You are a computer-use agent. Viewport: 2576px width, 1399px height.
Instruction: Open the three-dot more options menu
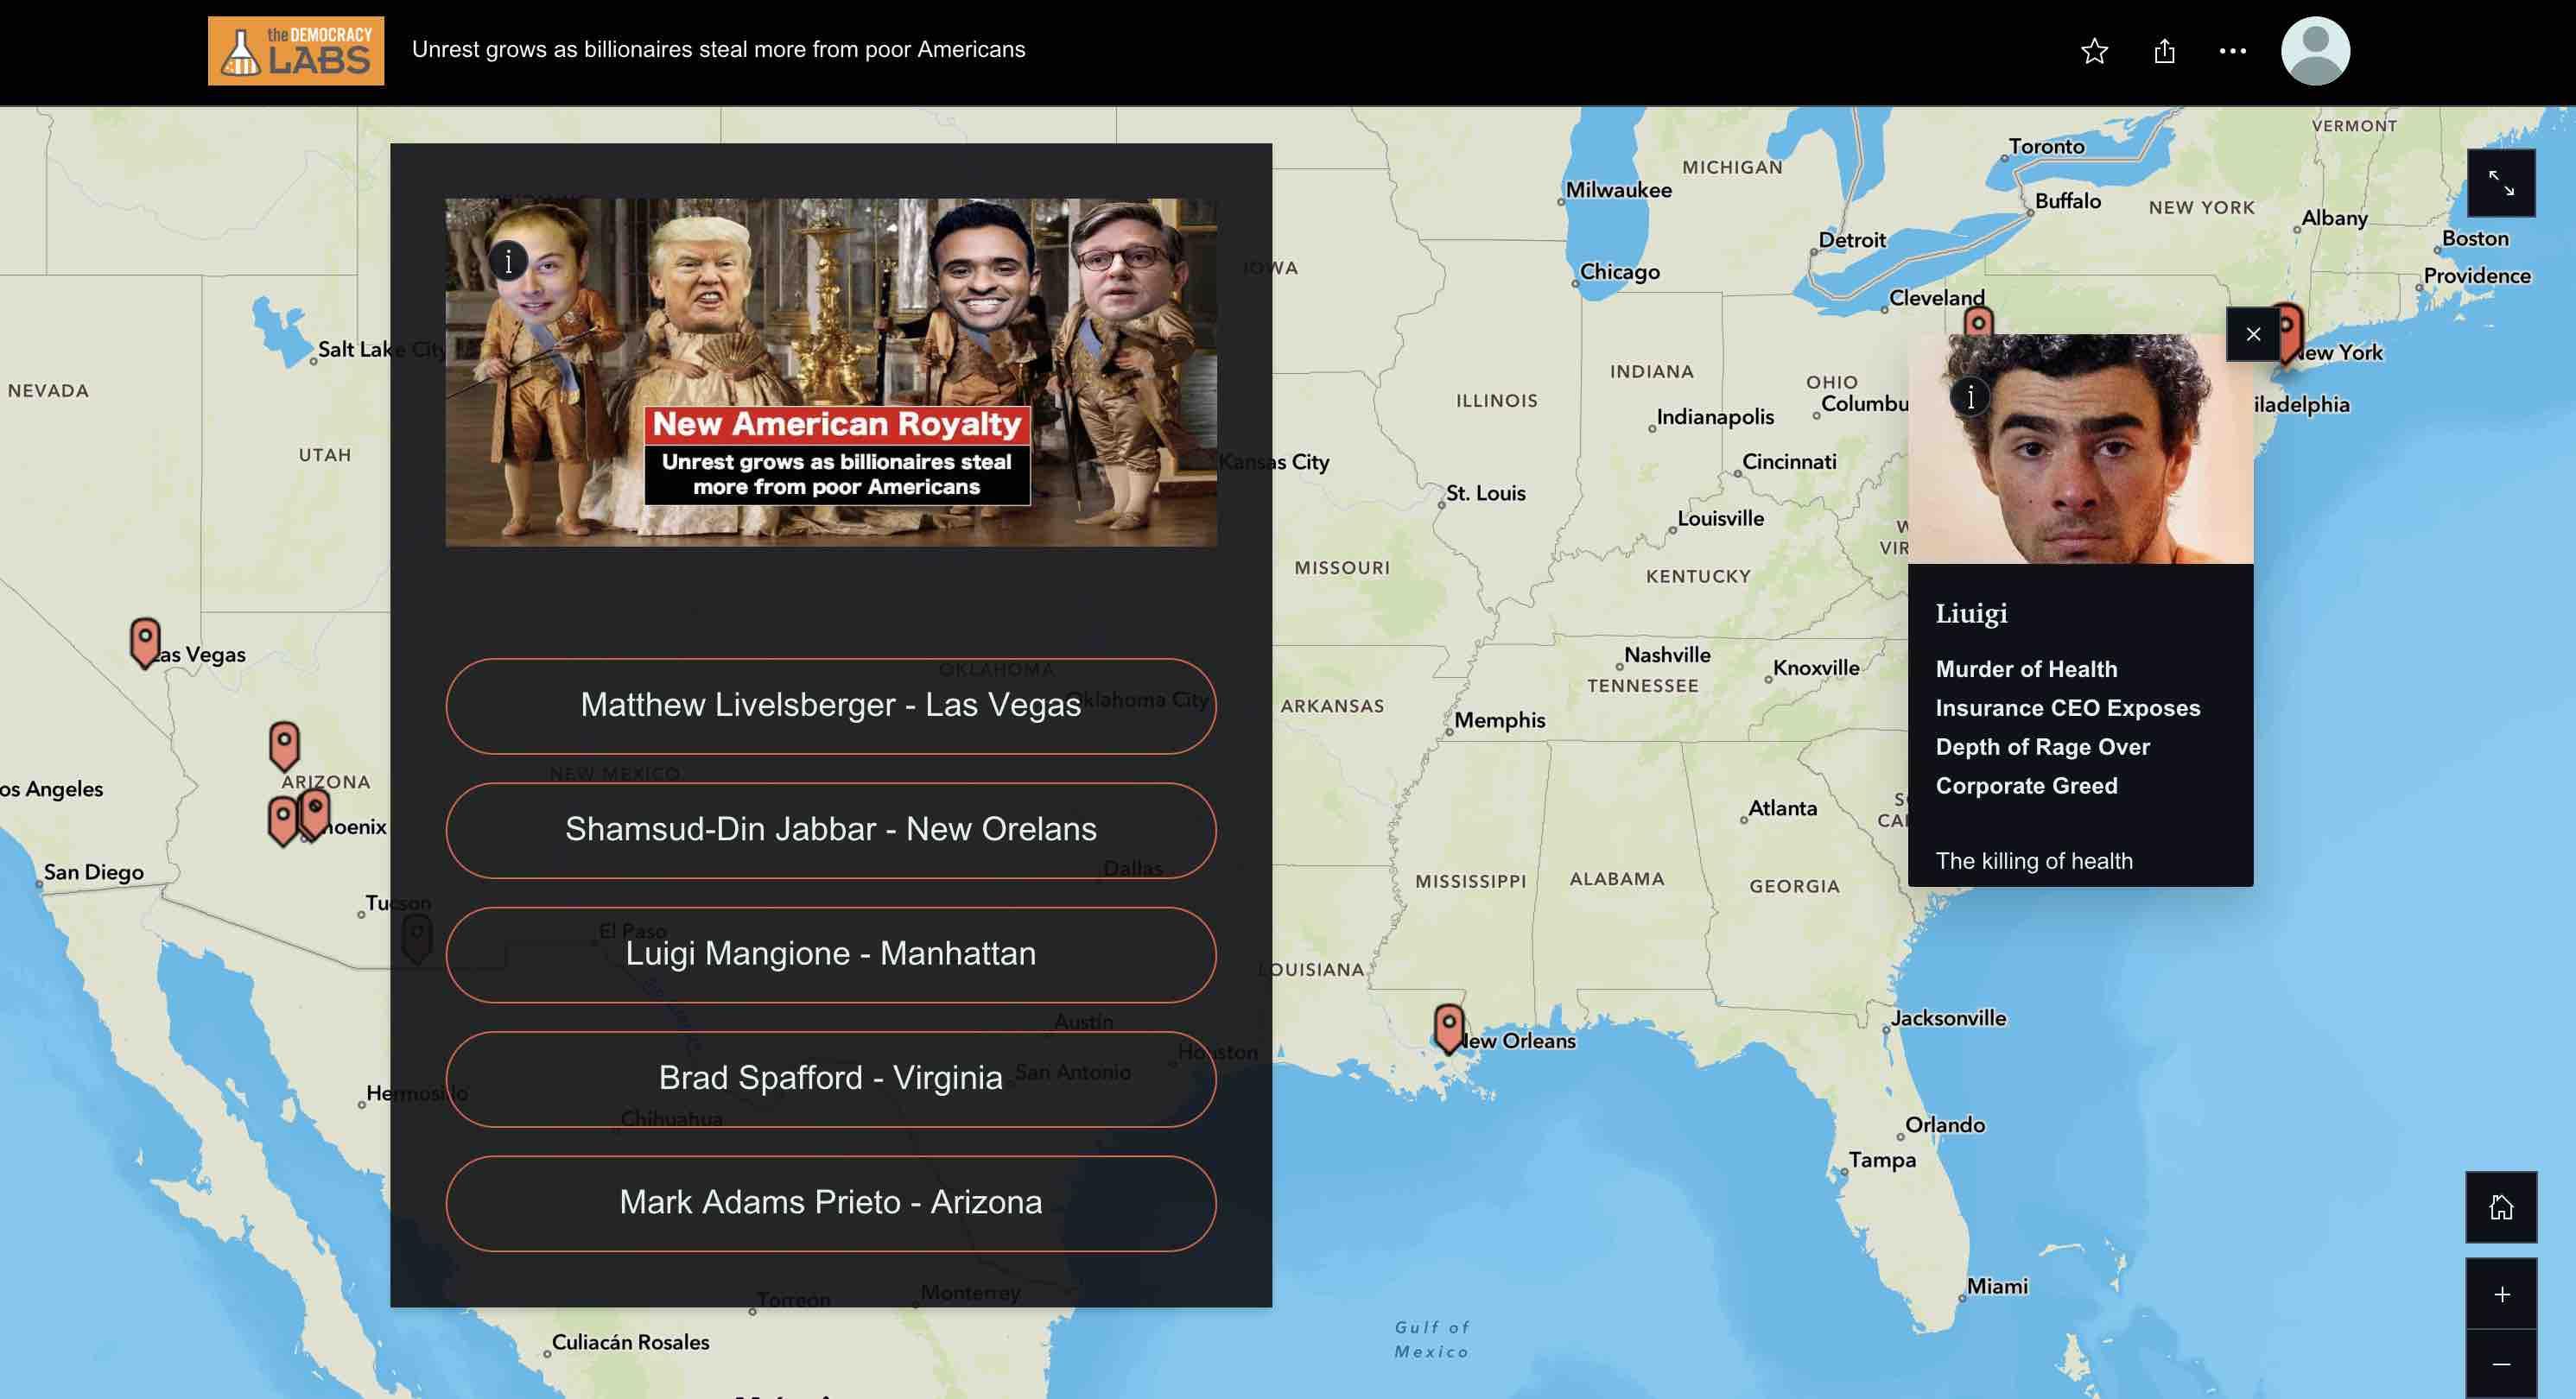pos(2233,51)
